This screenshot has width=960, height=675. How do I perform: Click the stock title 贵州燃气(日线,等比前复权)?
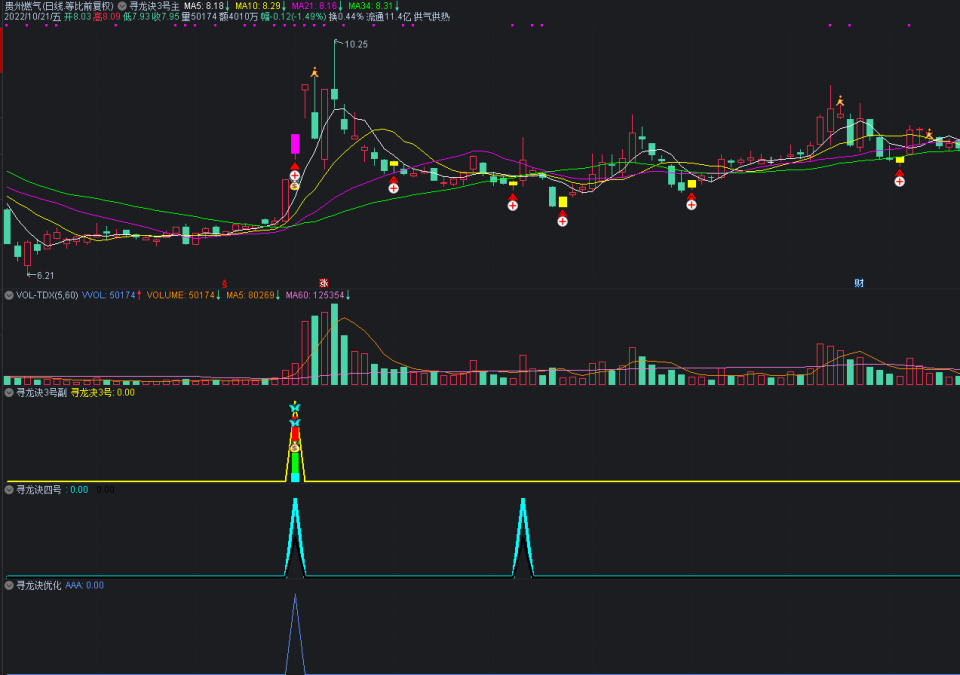click(59, 6)
